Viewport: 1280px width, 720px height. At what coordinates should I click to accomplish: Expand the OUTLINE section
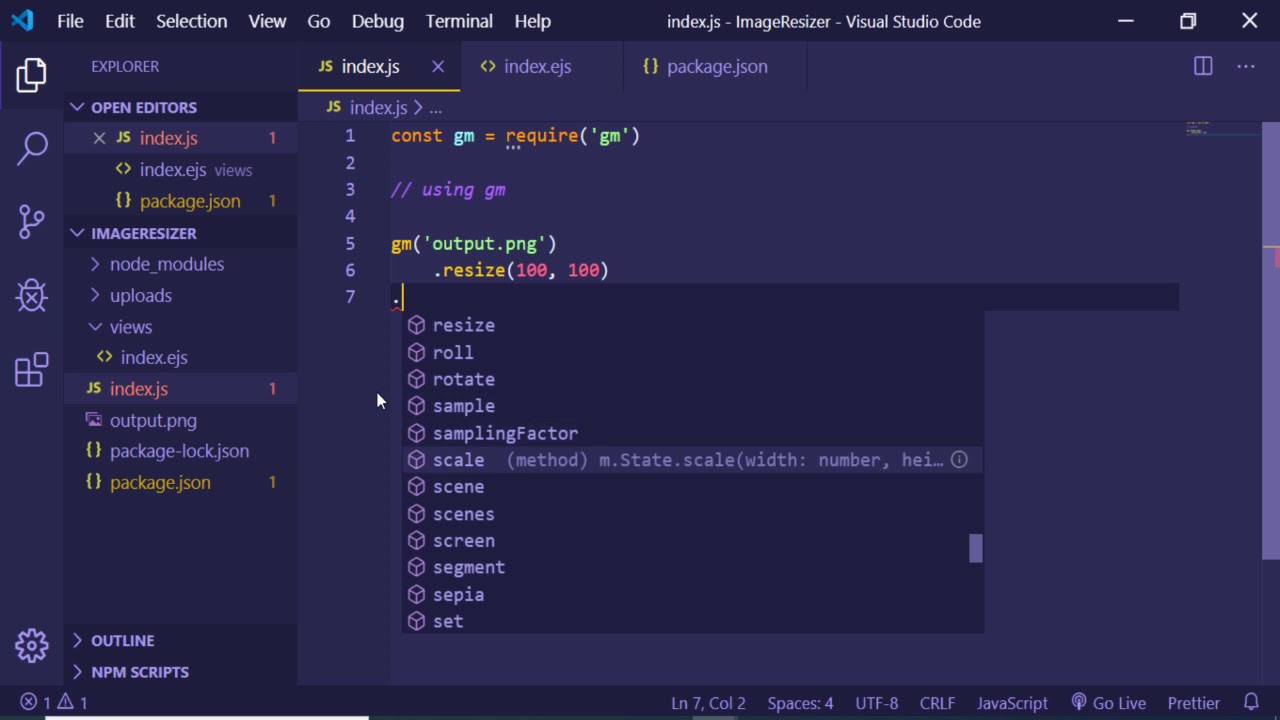122,640
